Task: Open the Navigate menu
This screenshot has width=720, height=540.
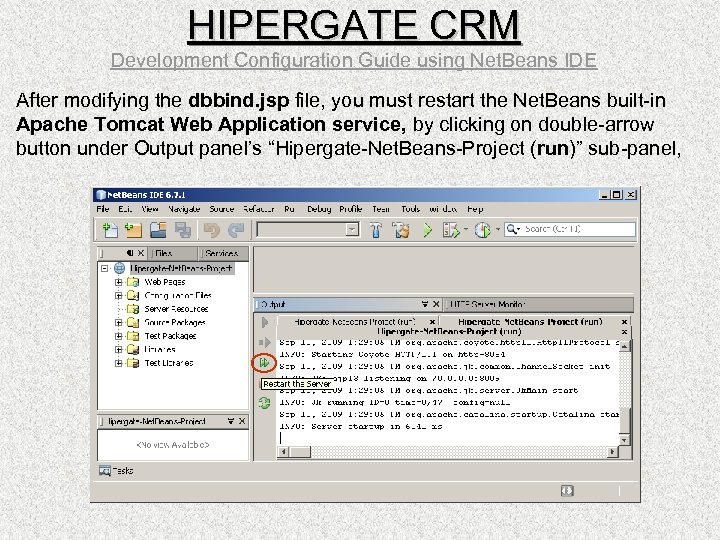Action: tap(184, 209)
